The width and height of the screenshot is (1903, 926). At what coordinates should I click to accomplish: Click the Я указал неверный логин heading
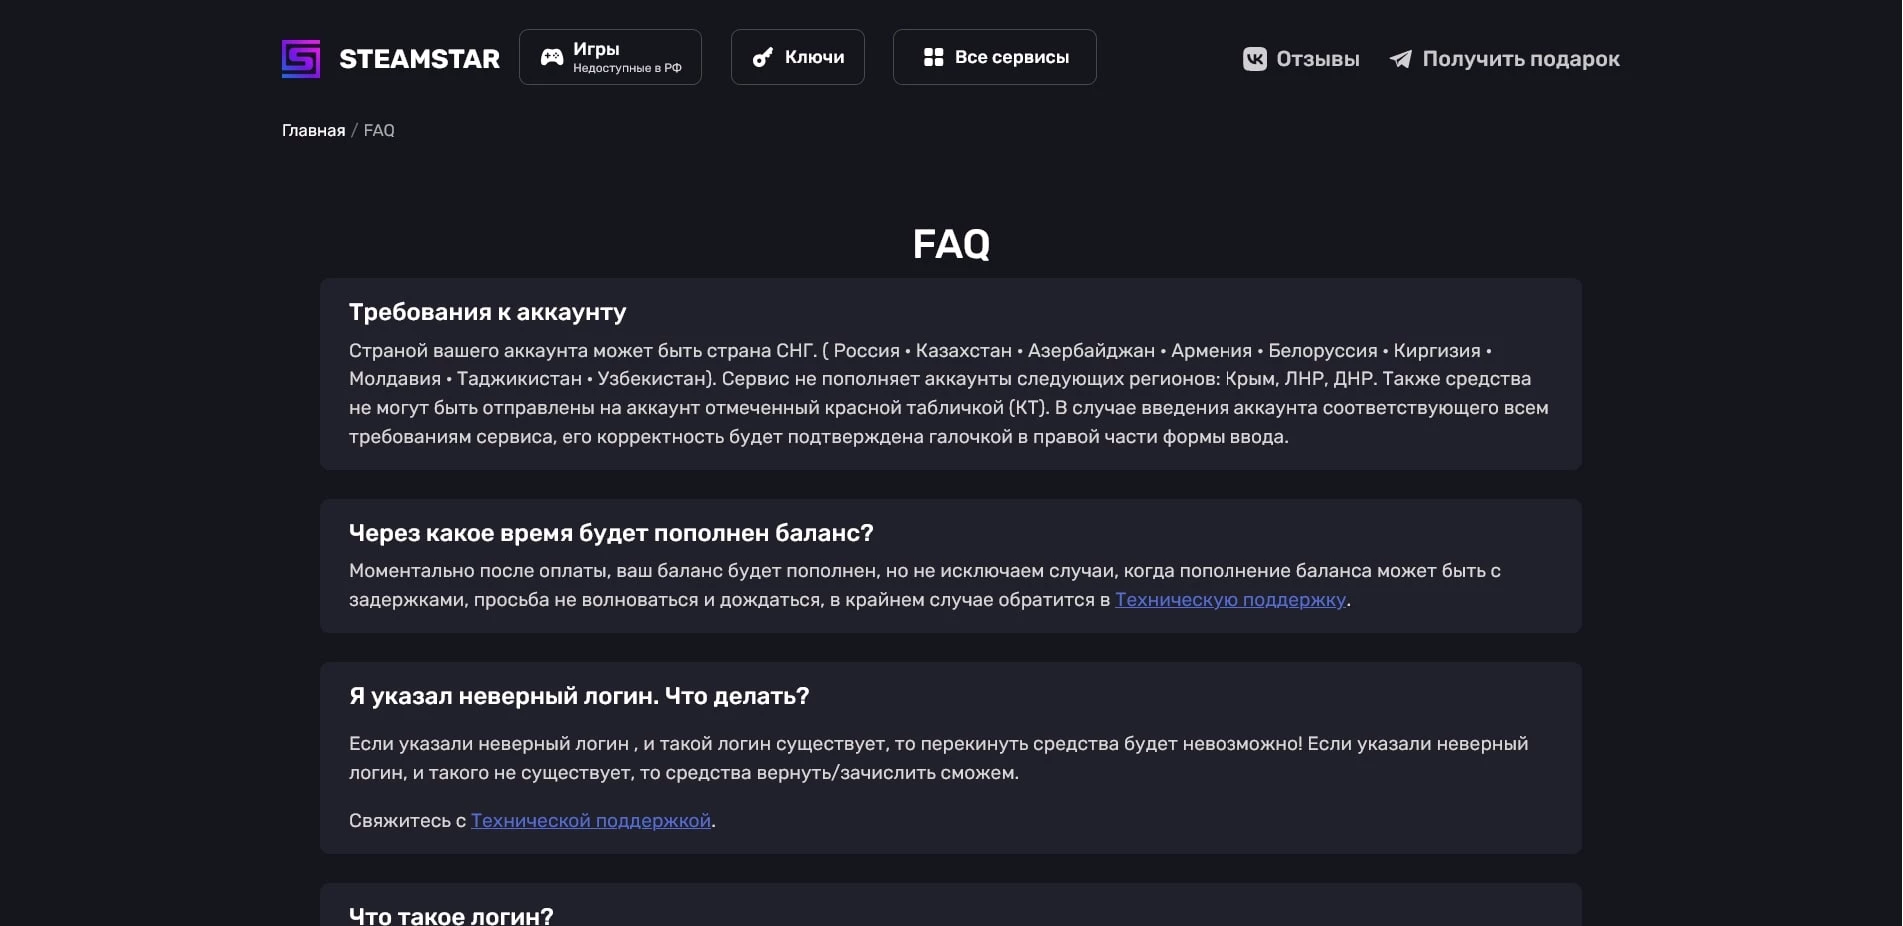tap(578, 696)
